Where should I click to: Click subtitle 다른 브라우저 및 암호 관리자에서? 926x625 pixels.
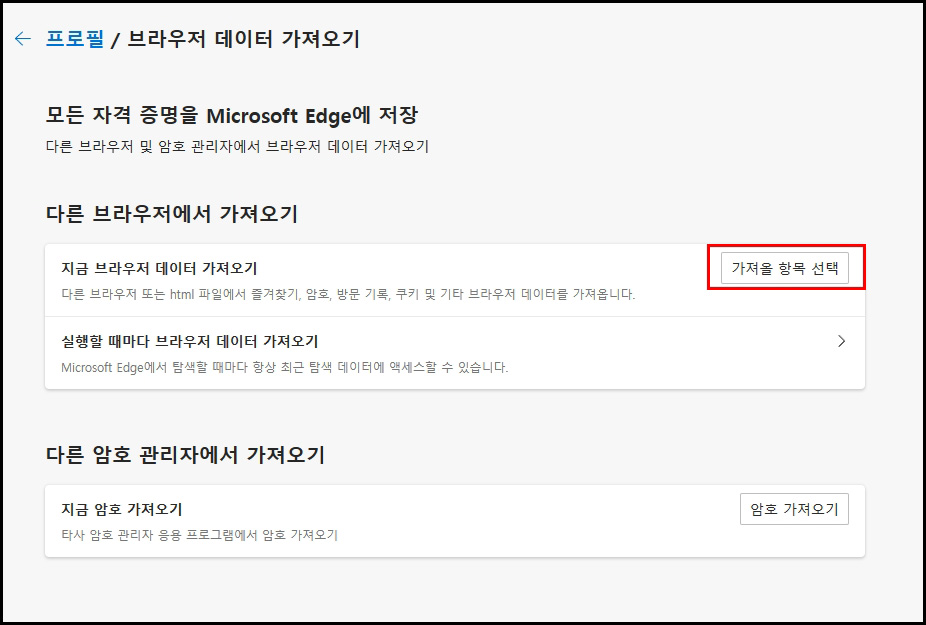click(x=237, y=146)
